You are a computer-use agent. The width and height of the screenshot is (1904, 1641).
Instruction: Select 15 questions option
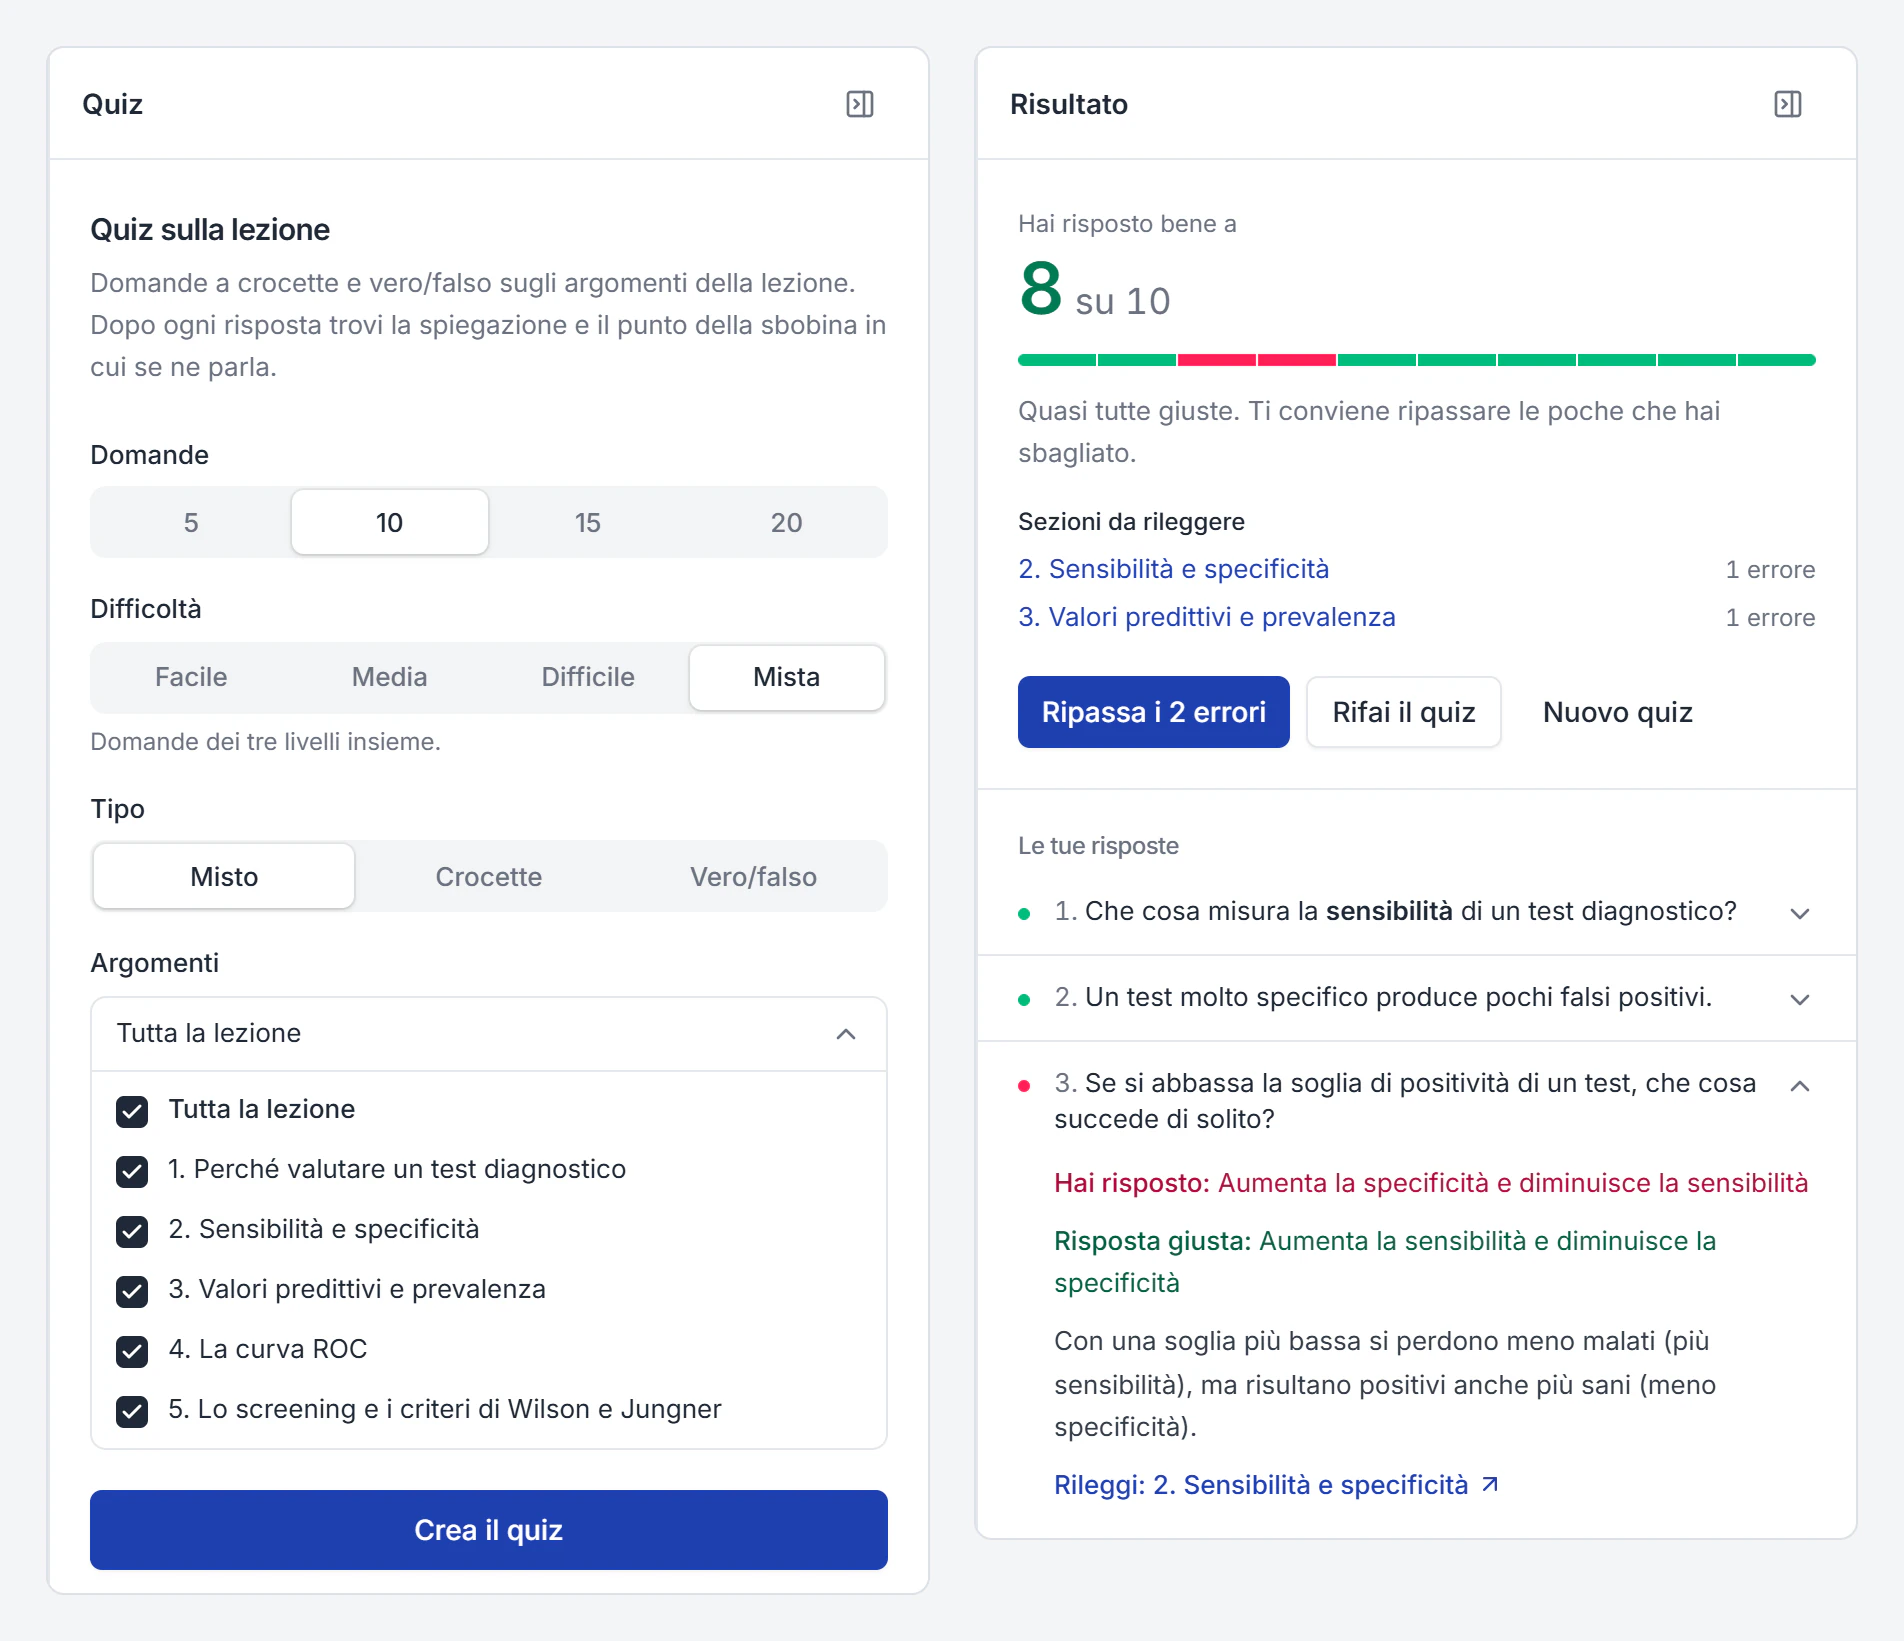[588, 522]
